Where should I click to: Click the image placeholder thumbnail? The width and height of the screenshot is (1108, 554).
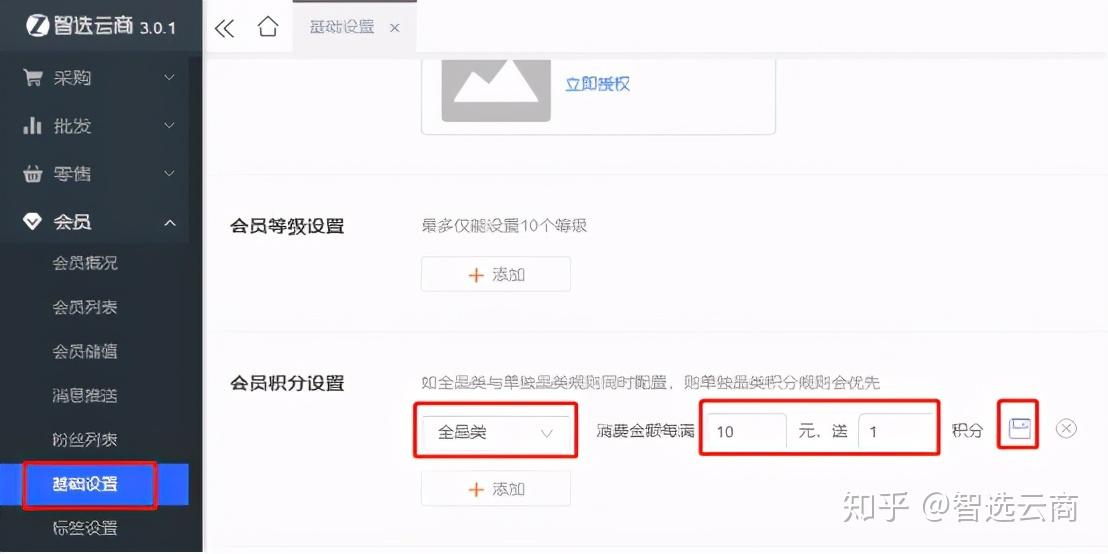coord(496,90)
